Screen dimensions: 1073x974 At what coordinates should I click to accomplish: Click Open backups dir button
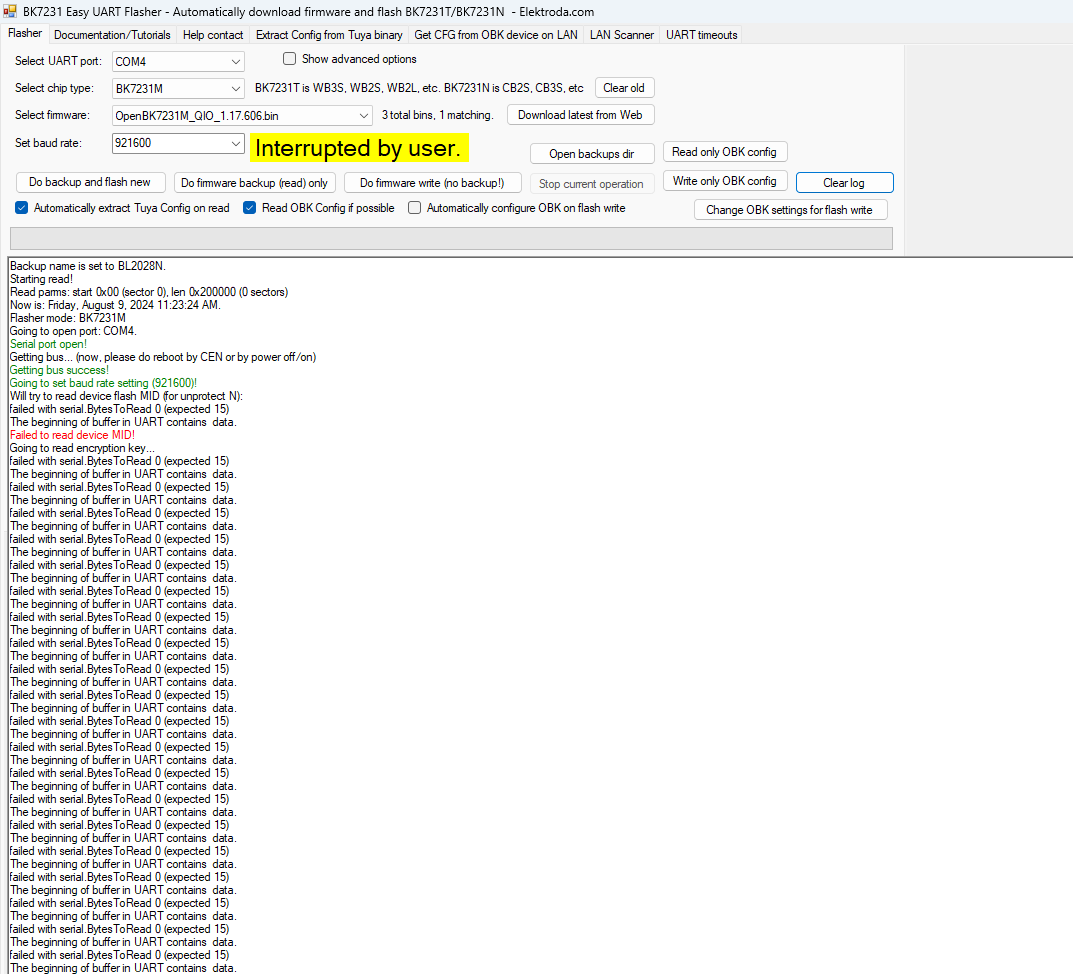[x=592, y=154]
